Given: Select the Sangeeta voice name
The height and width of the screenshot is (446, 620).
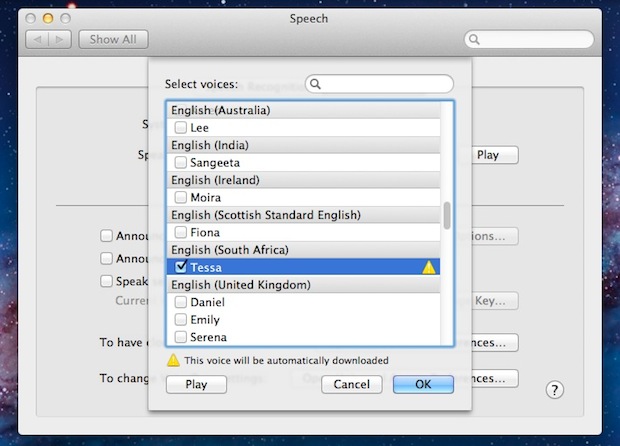Looking at the screenshot, I should click(x=215, y=163).
